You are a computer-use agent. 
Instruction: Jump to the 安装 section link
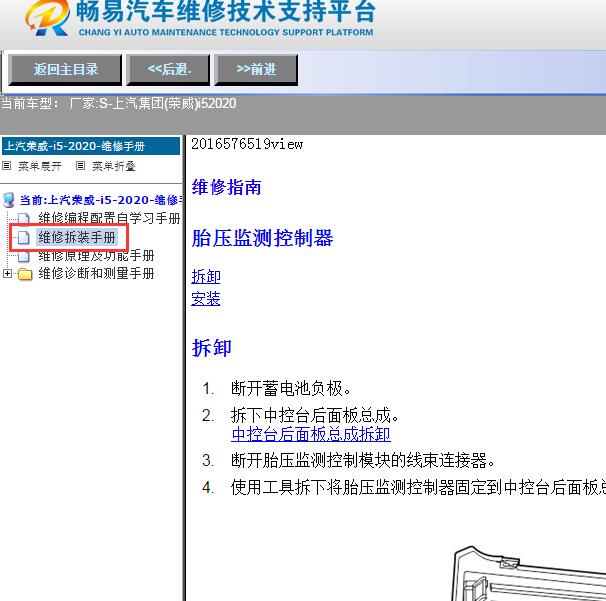coord(206,299)
